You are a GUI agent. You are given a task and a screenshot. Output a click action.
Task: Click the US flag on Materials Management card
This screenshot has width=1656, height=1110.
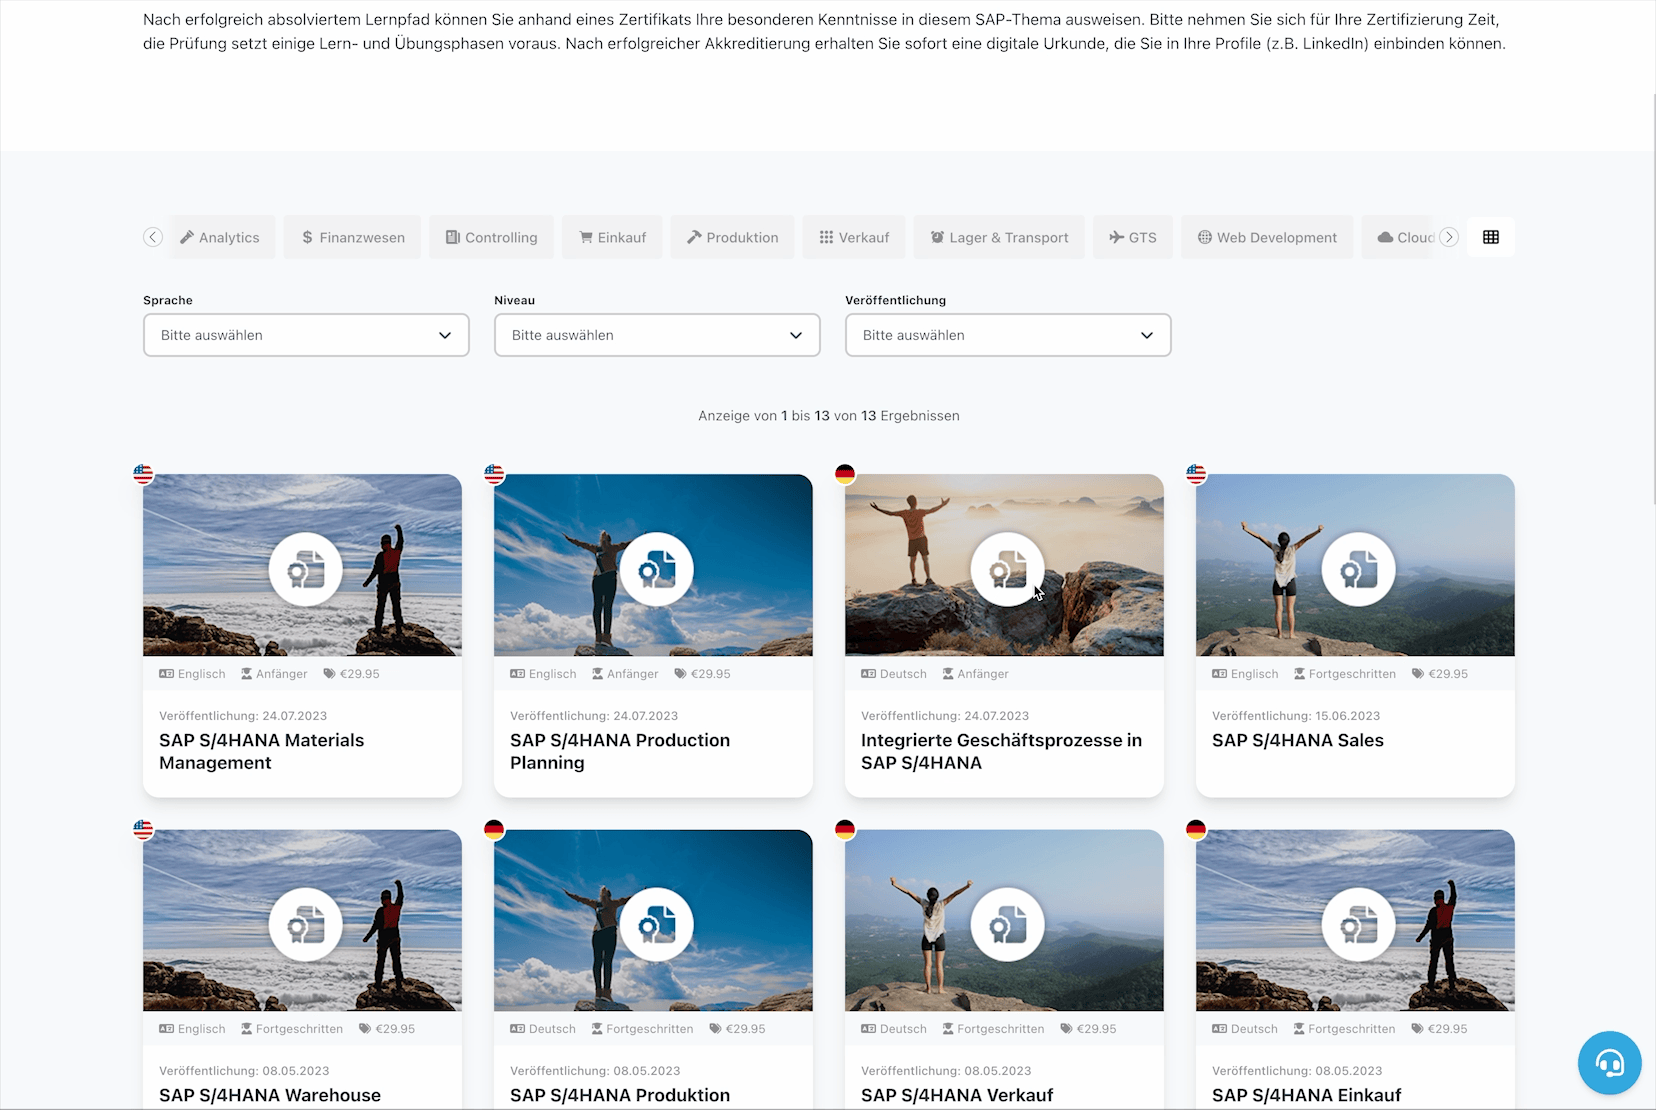[x=143, y=474]
